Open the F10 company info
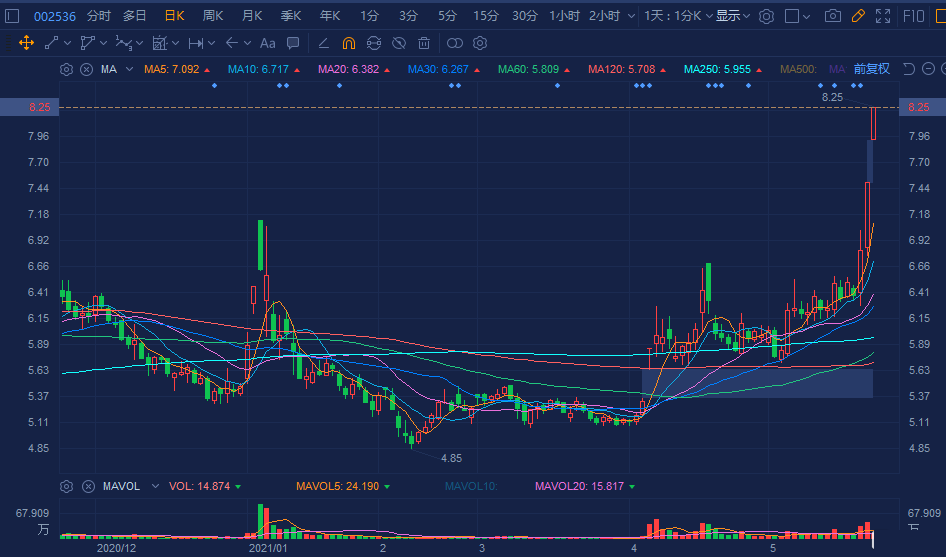Viewport: 946px width, 557px height. click(x=913, y=16)
